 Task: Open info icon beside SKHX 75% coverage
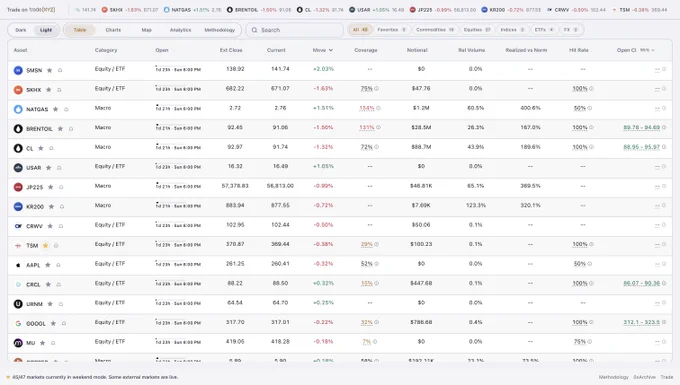(x=376, y=88)
